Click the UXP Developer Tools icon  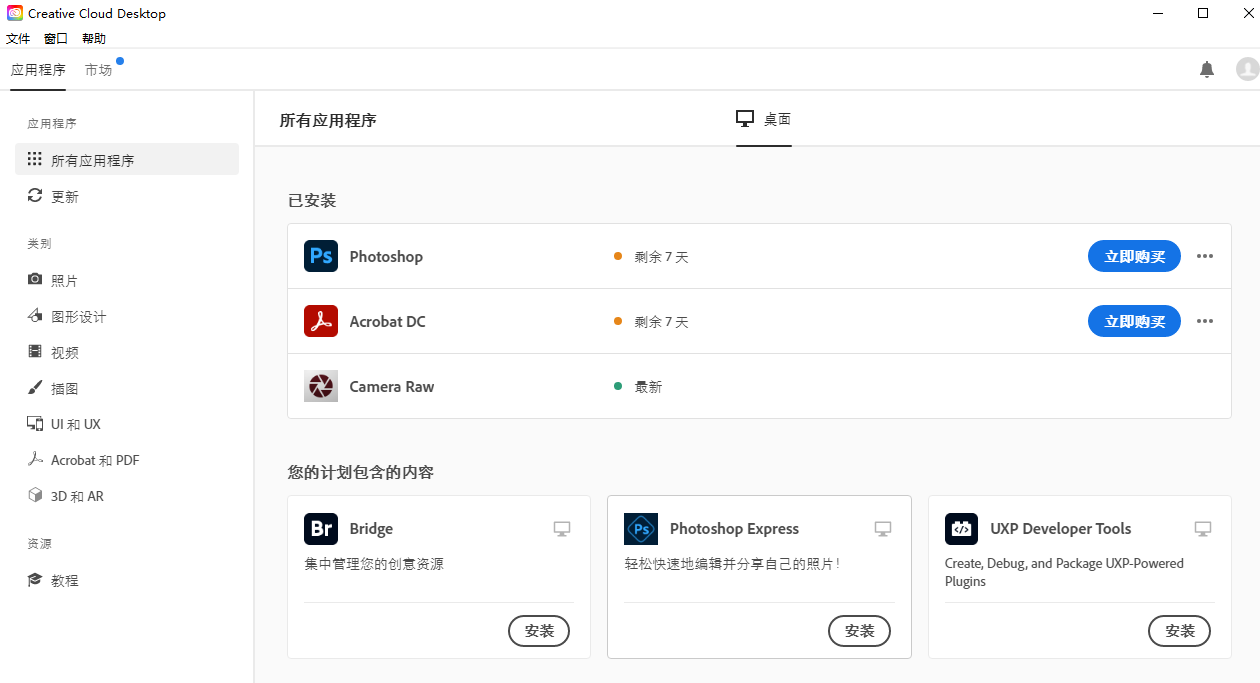[961, 529]
